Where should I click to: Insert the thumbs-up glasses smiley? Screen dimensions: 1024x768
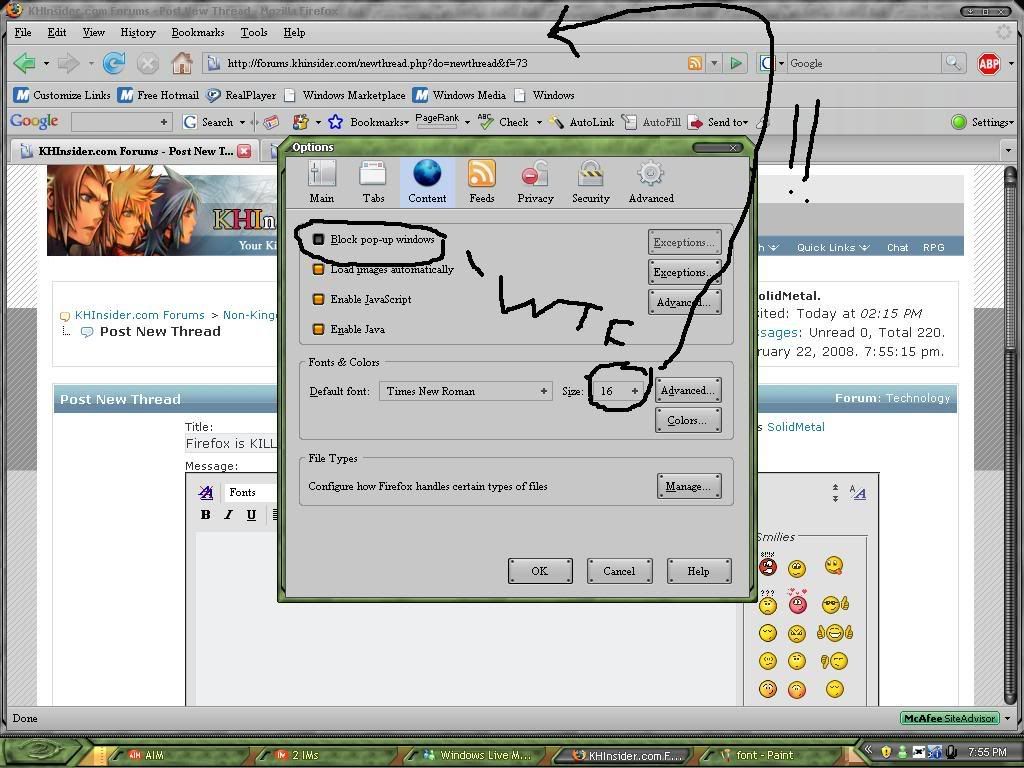[x=835, y=604]
